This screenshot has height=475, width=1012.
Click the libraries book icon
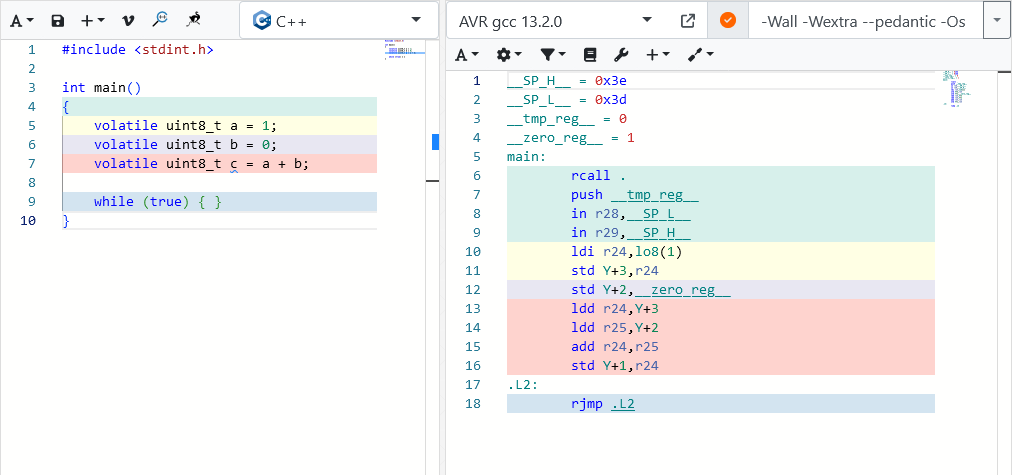(589, 55)
